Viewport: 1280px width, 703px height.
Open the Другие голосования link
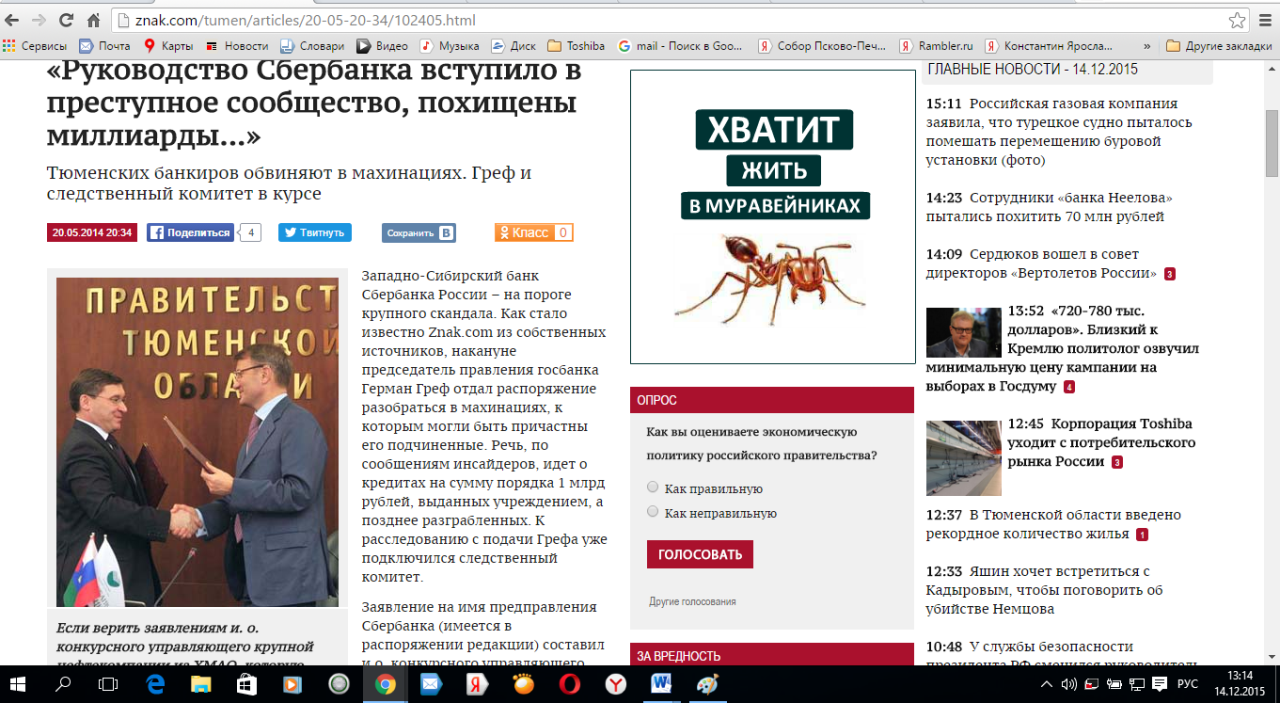click(x=692, y=602)
